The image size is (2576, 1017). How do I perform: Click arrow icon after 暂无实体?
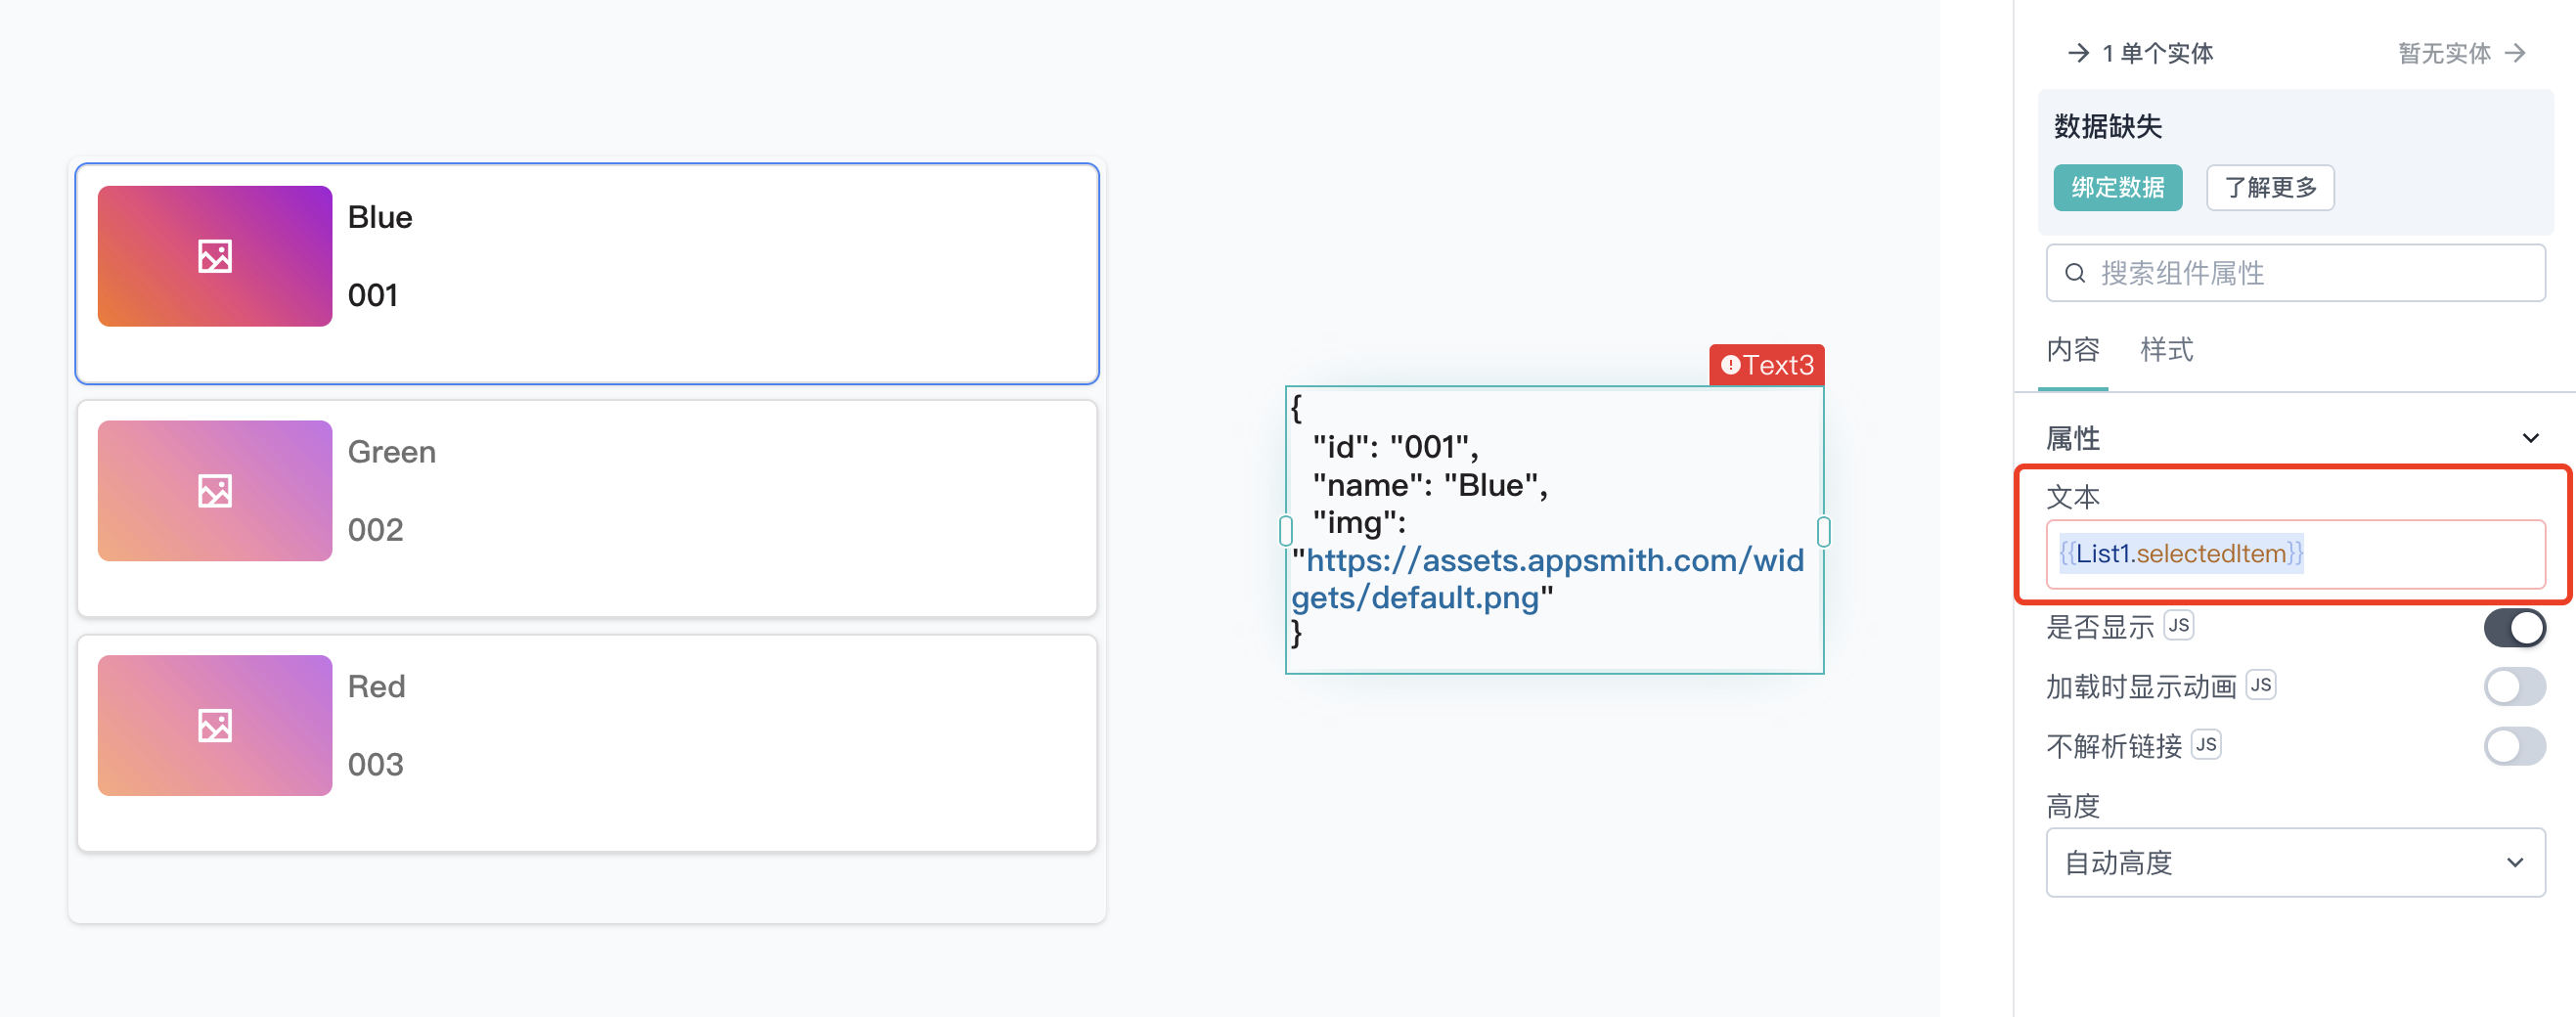pyautogui.click(x=2515, y=53)
